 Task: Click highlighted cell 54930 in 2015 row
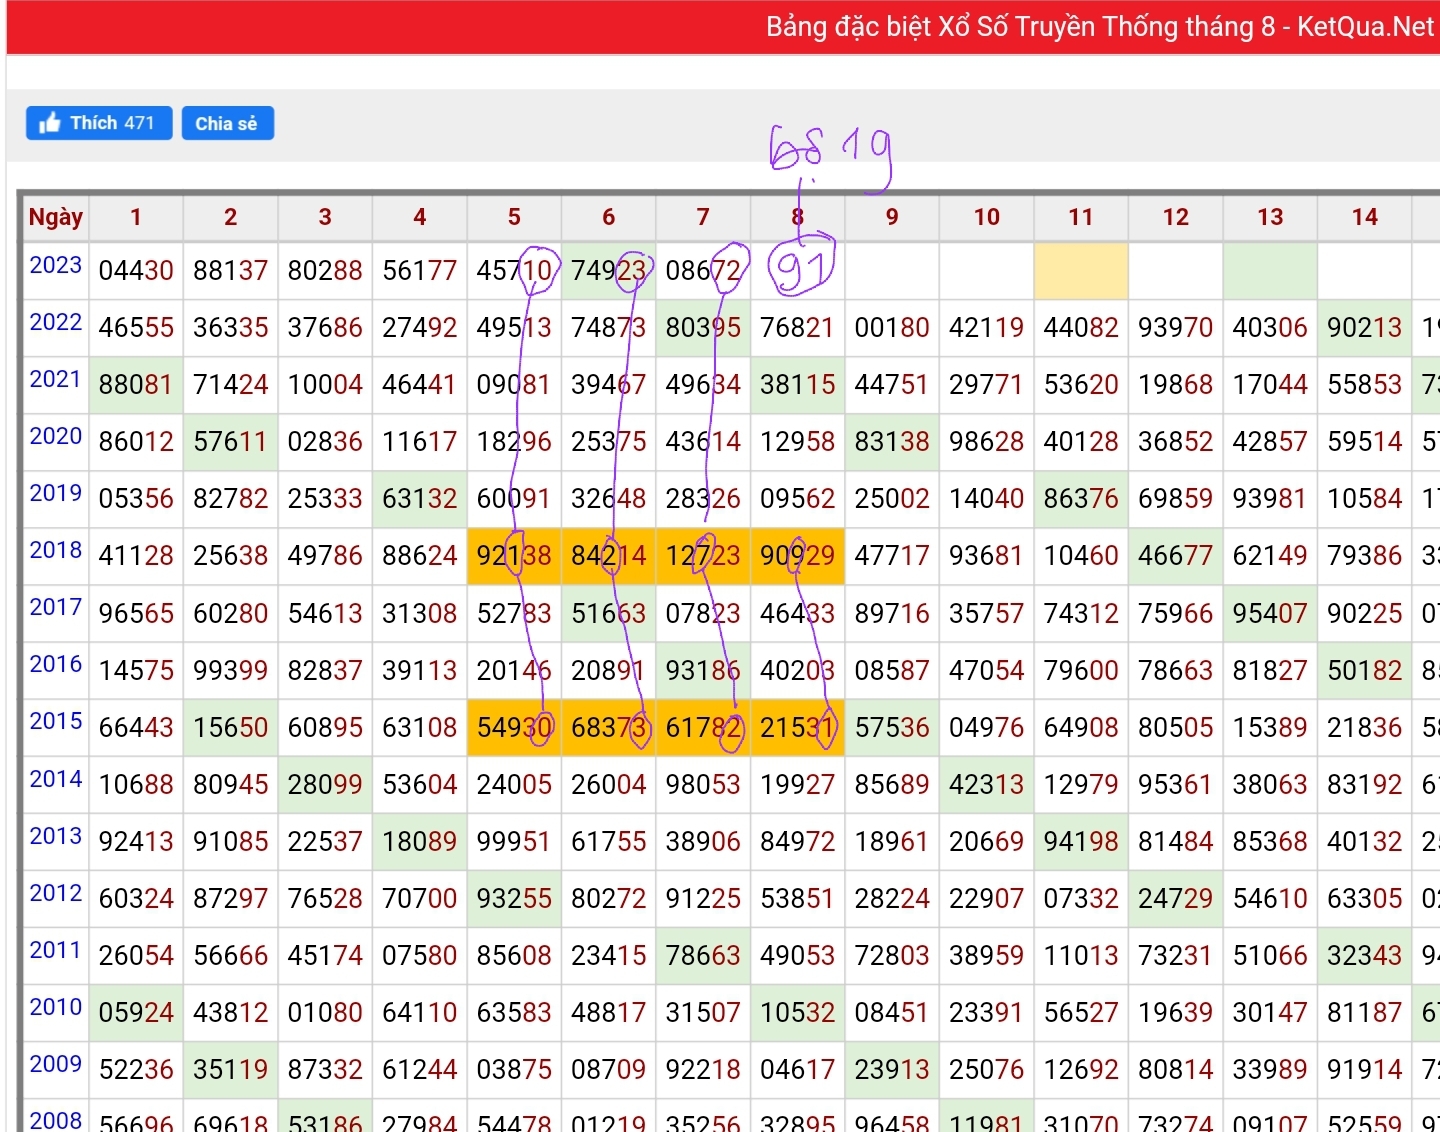point(514,727)
